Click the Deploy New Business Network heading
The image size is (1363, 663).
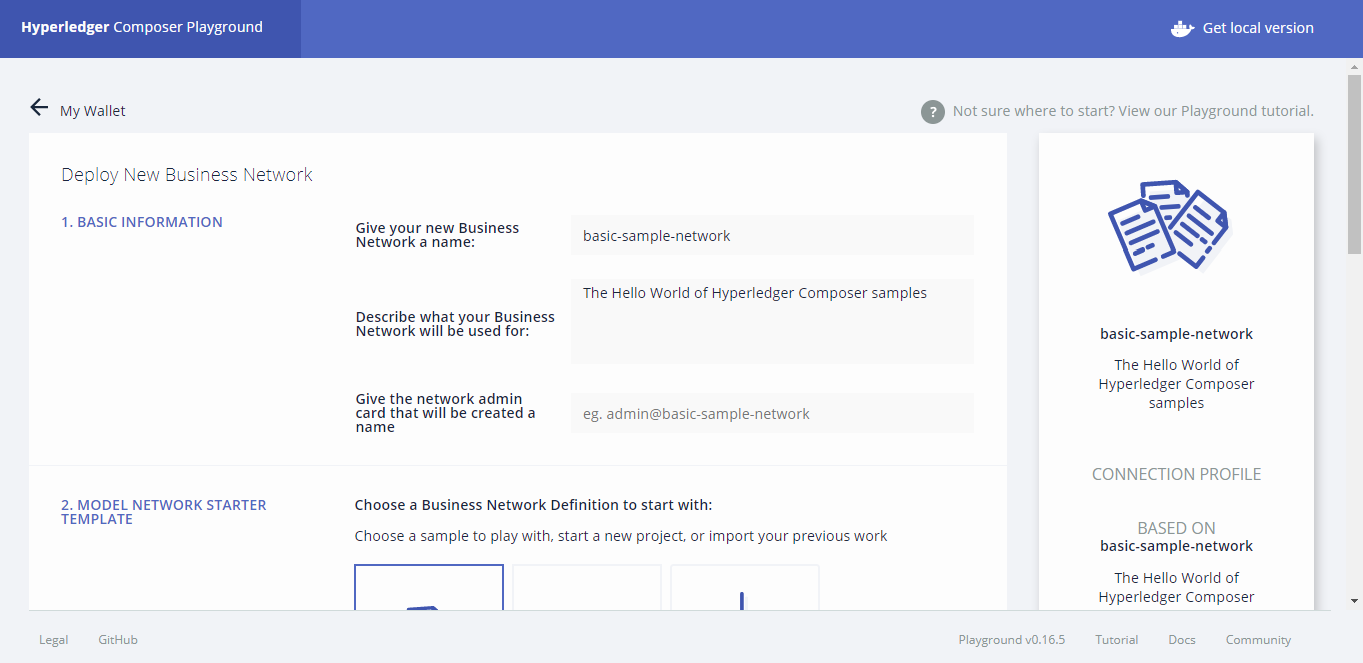click(x=187, y=175)
